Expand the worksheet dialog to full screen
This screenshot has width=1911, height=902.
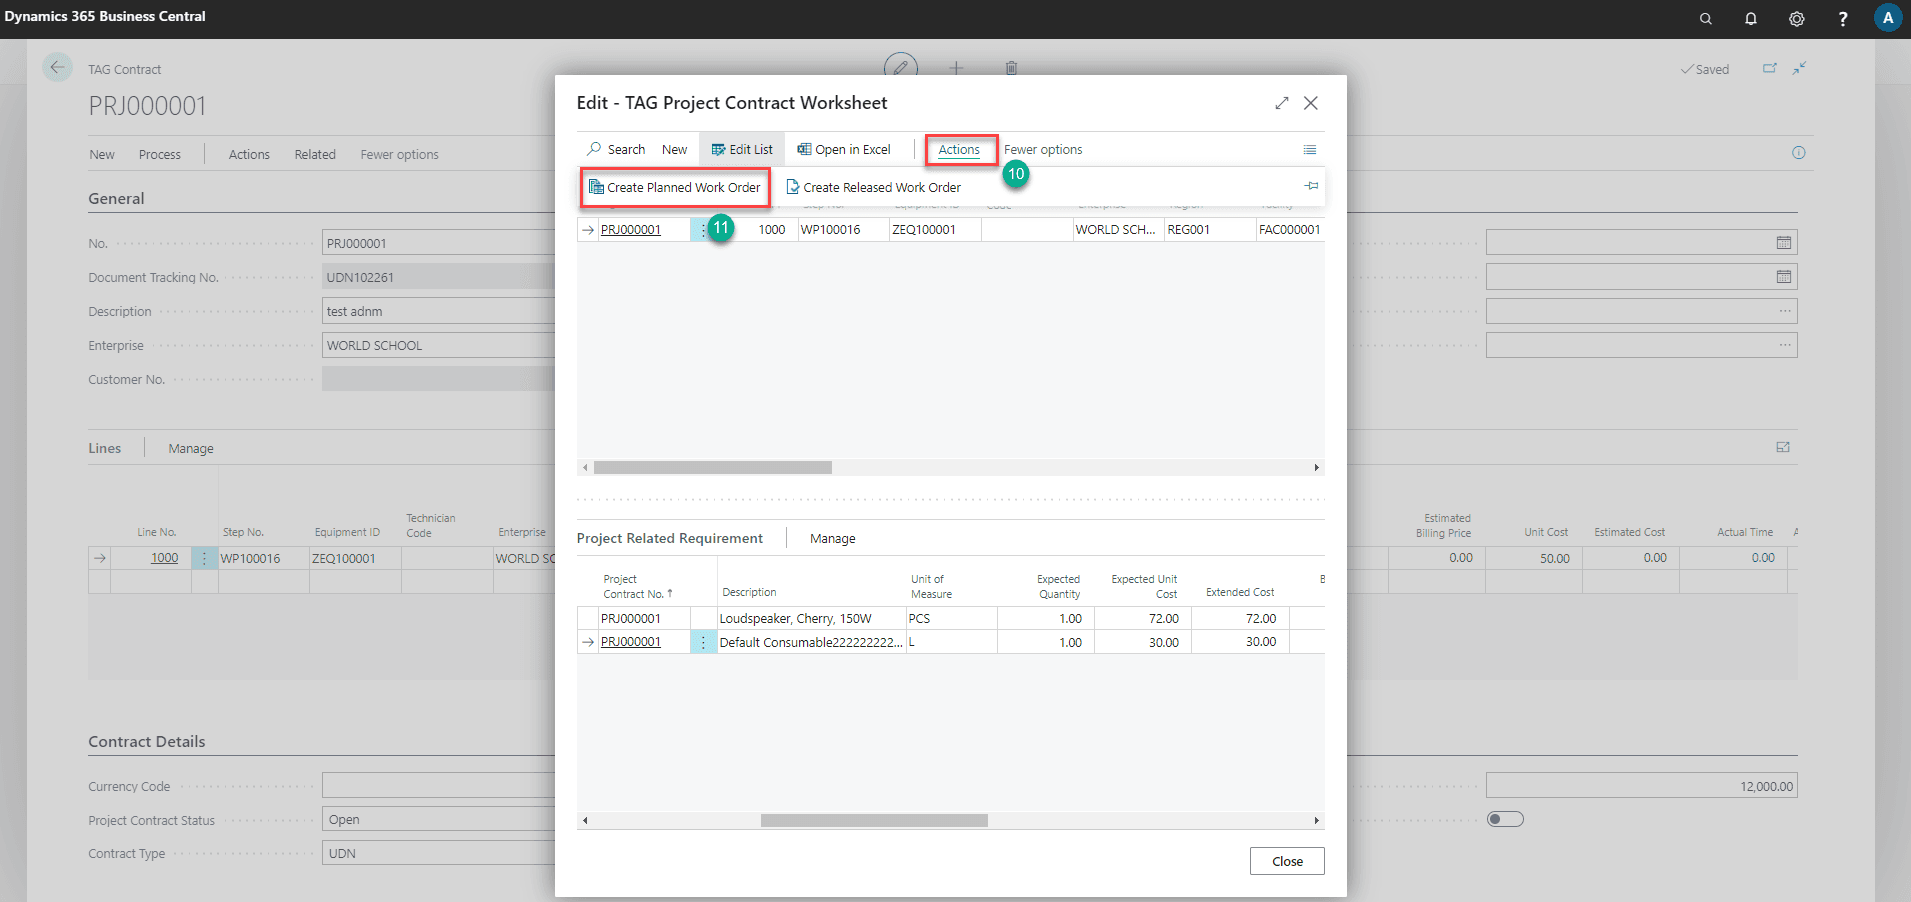pos(1282,103)
